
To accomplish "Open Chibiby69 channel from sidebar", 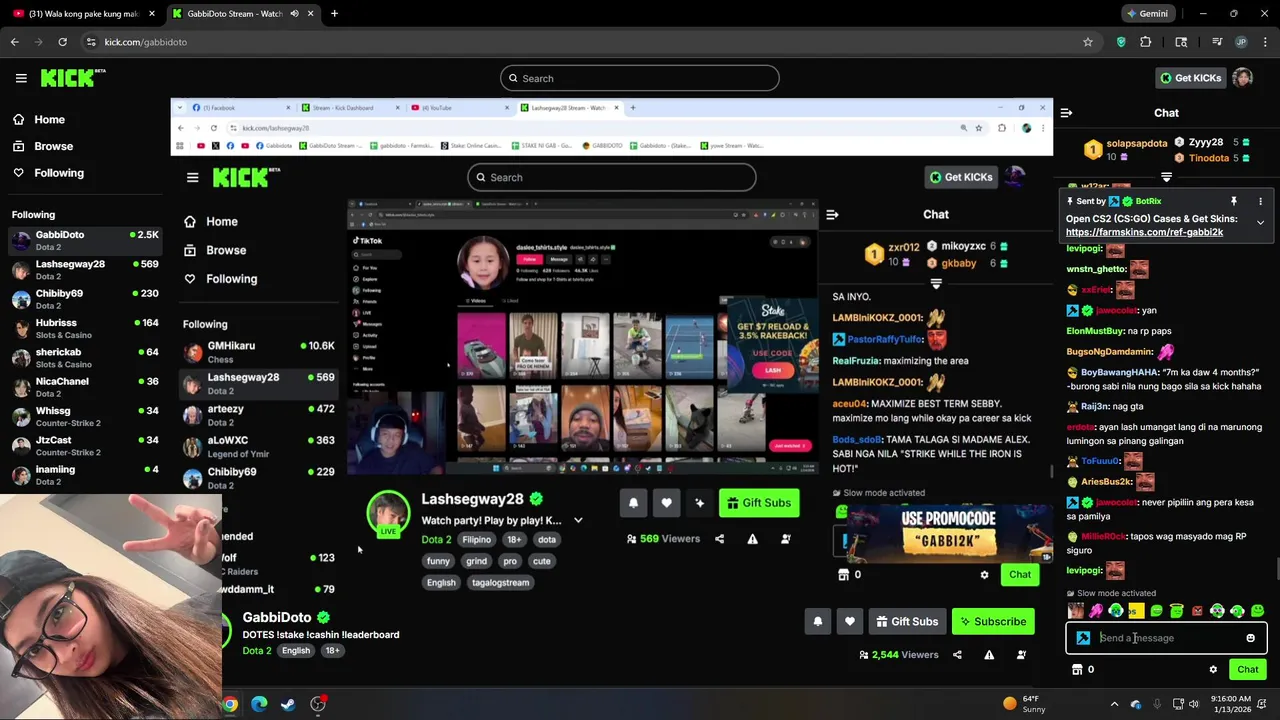I will coord(85,299).
